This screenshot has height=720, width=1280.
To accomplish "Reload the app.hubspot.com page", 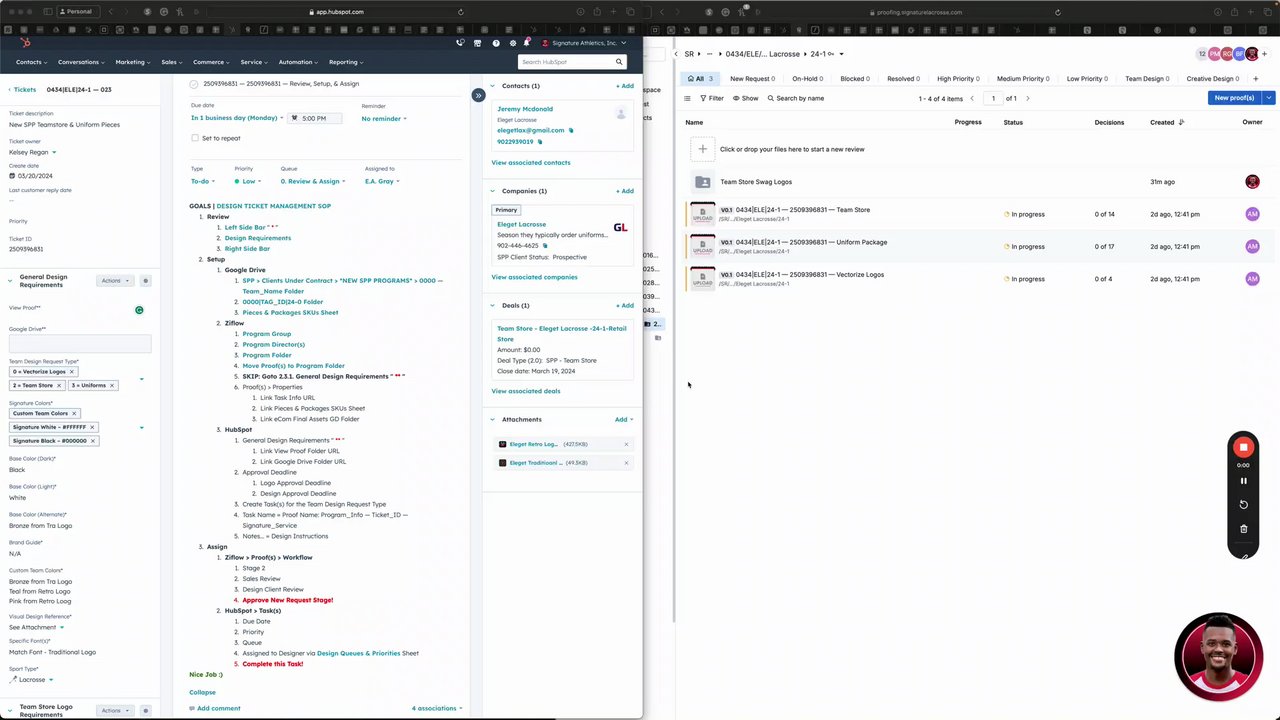I will coord(460,12).
